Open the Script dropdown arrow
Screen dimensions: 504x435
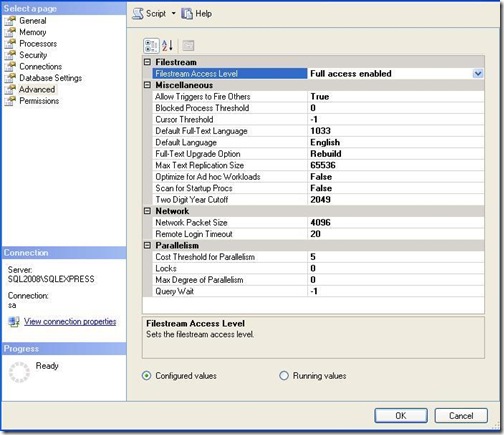coord(173,14)
